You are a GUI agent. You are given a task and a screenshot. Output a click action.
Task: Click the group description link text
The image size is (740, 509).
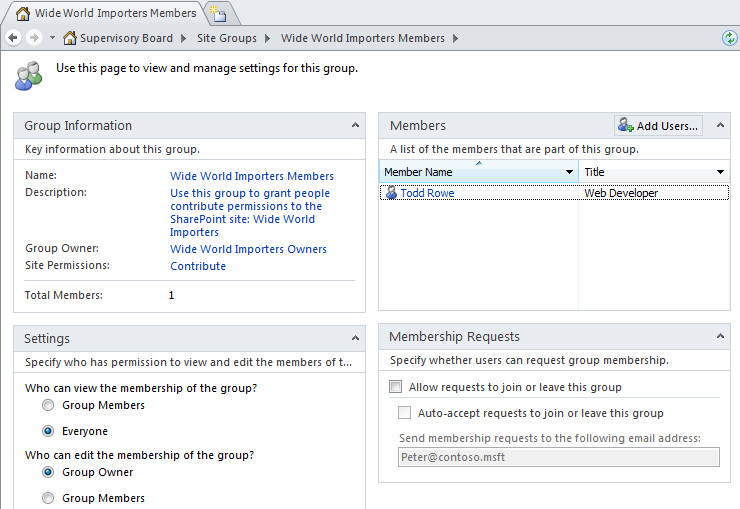pos(250,213)
